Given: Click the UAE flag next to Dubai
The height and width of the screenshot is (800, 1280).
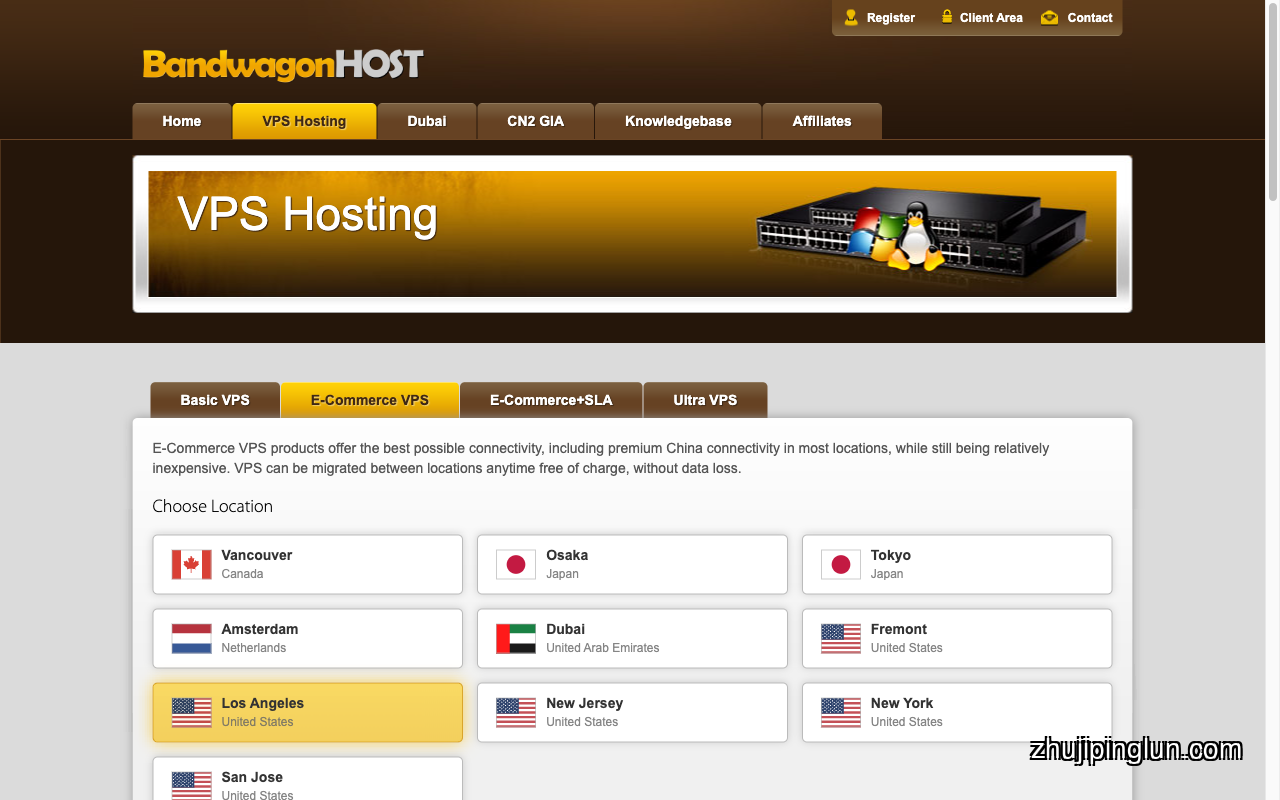Looking at the screenshot, I should (x=516, y=638).
